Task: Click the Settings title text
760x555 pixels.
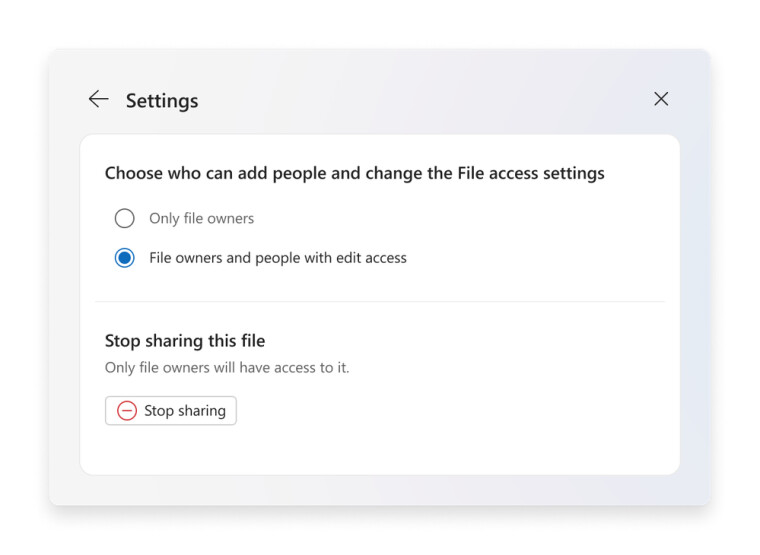Action: coord(162,101)
